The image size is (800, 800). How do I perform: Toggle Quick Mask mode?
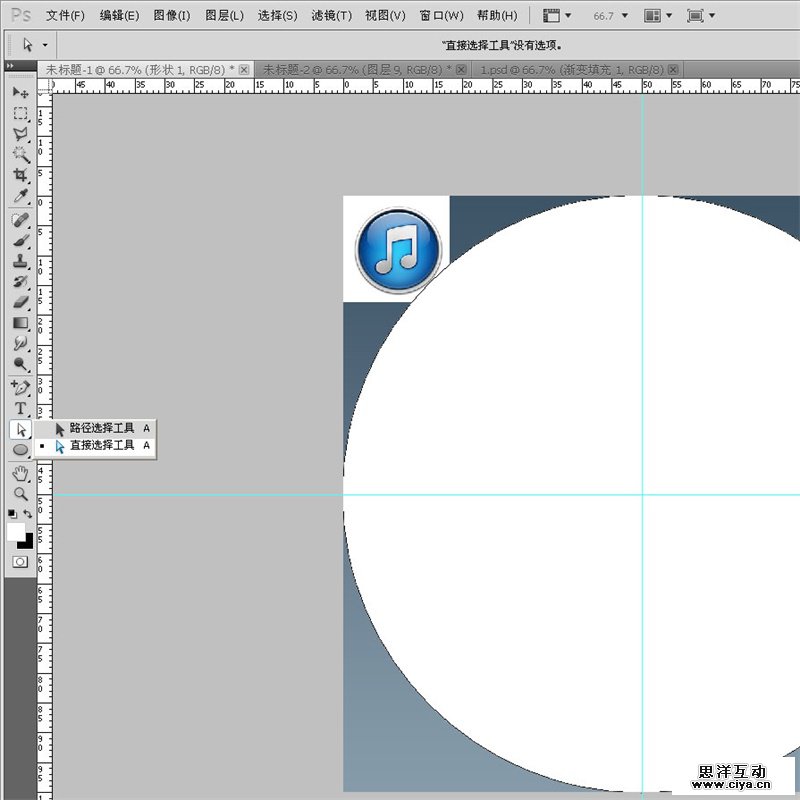(20, 562)
